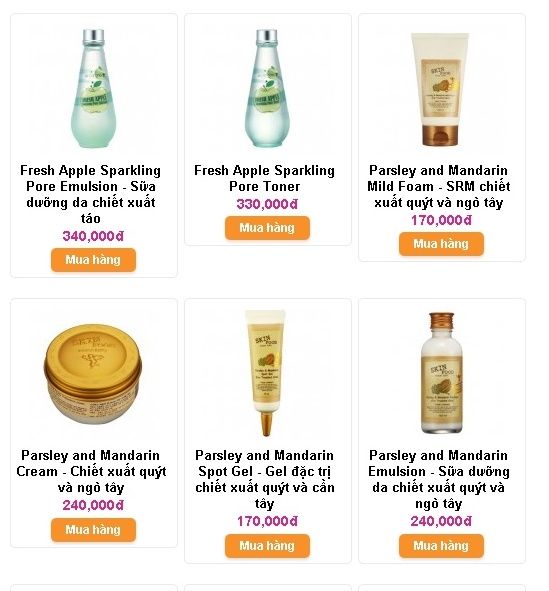Viewport: 549px width, 591px height.
Task: Click Mua hàng for Parsley and Mandarin Mild Foam
Action: pyautogui.click(x=441, y=244)
